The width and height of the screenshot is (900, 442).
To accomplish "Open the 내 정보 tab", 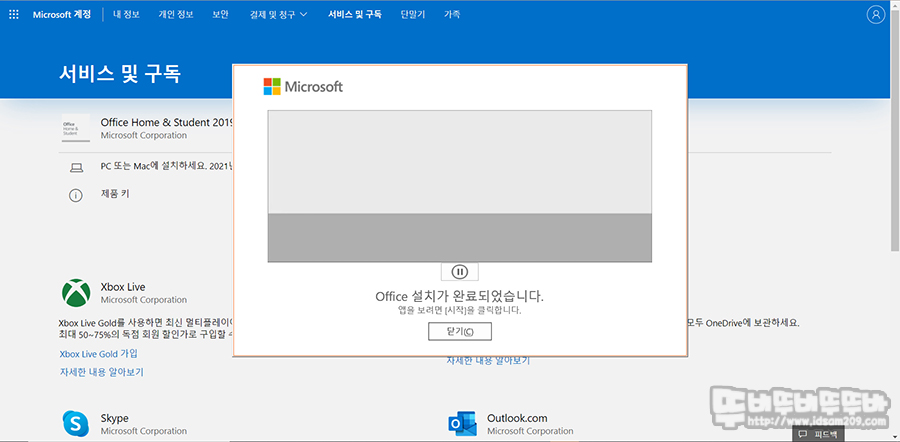I will 126,14.
